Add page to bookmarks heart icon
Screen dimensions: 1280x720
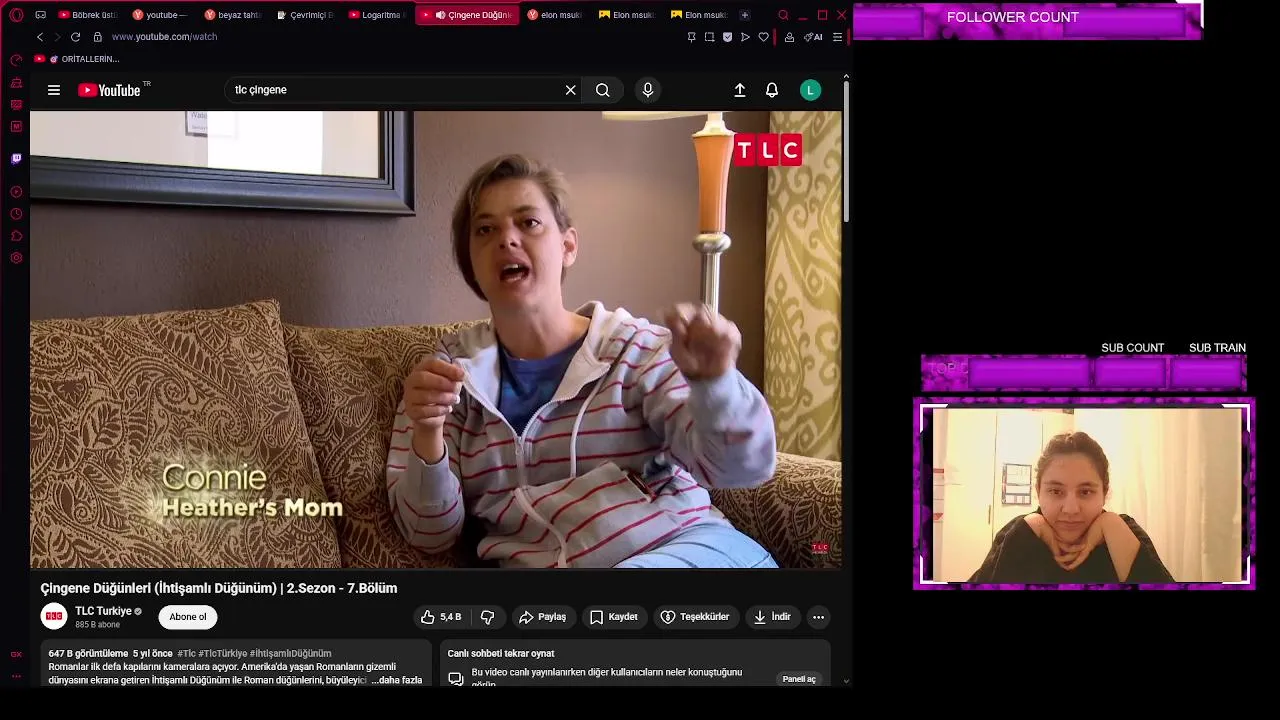point(764,37)
